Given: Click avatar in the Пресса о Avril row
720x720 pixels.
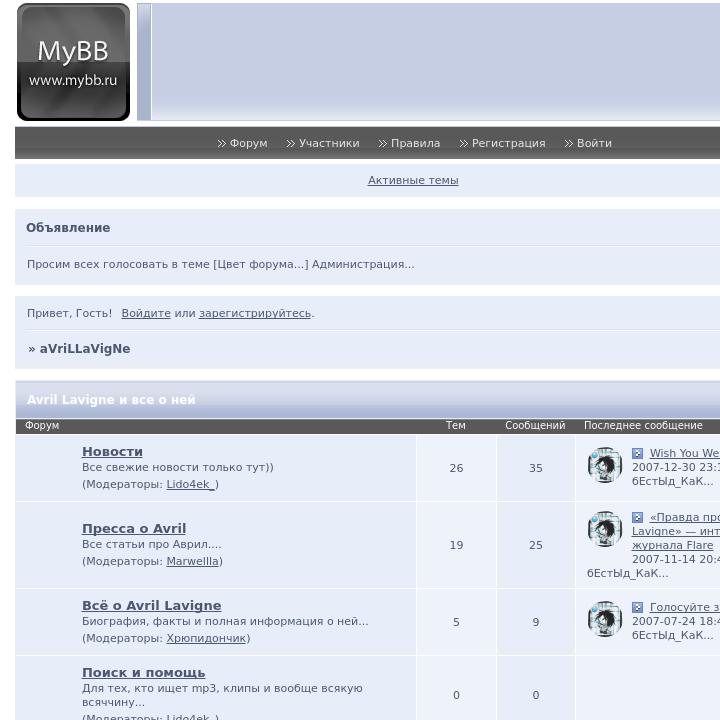Looking at the screenshot, I should click(605, 529).
